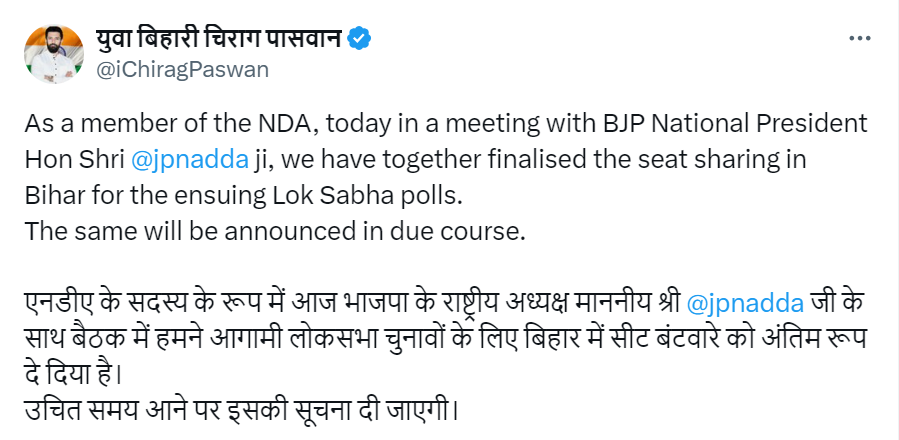Click the phrase "BJP National President"
This screenshot has height=440, width=899.
tap(739, 124)
